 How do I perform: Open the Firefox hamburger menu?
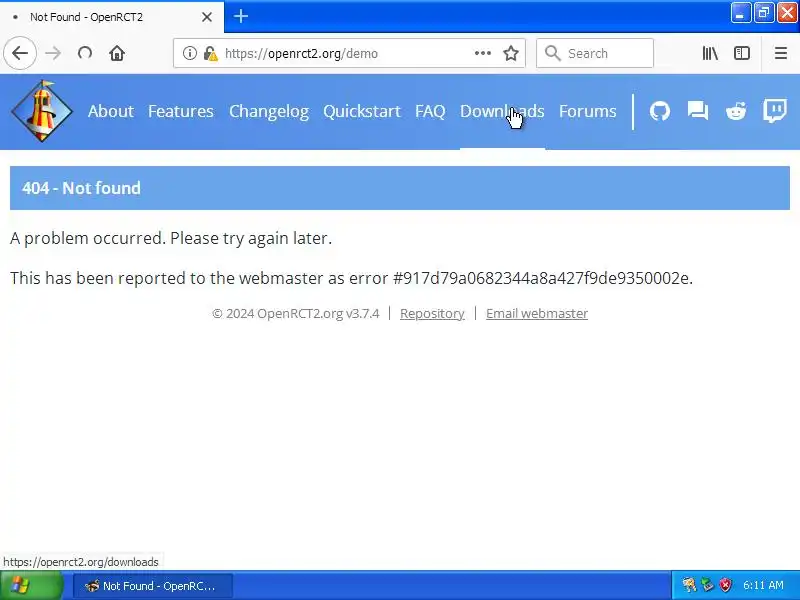click(x=781, y=53)
